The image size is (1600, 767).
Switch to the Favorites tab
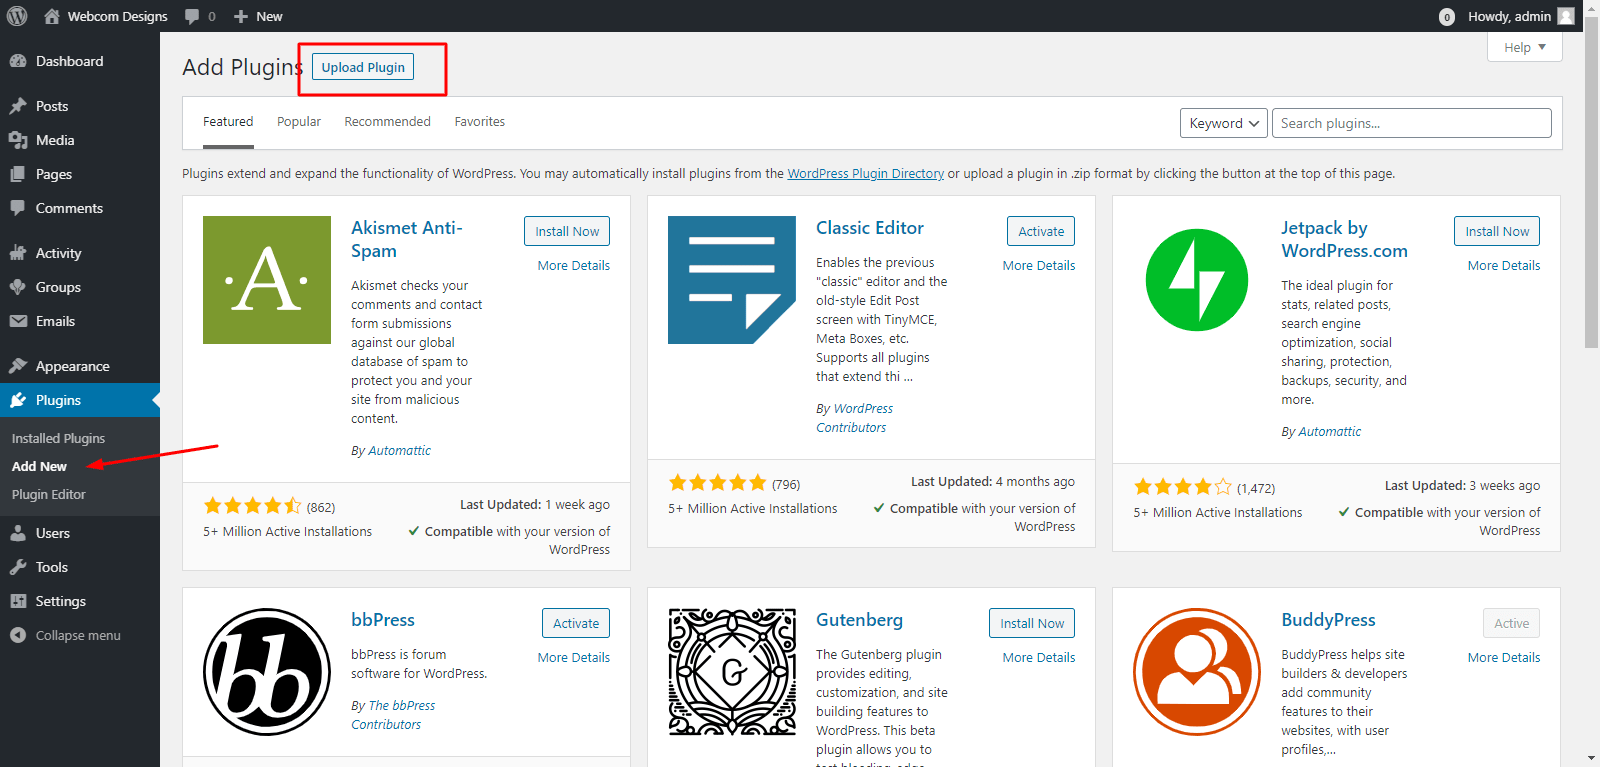point(480,122)
